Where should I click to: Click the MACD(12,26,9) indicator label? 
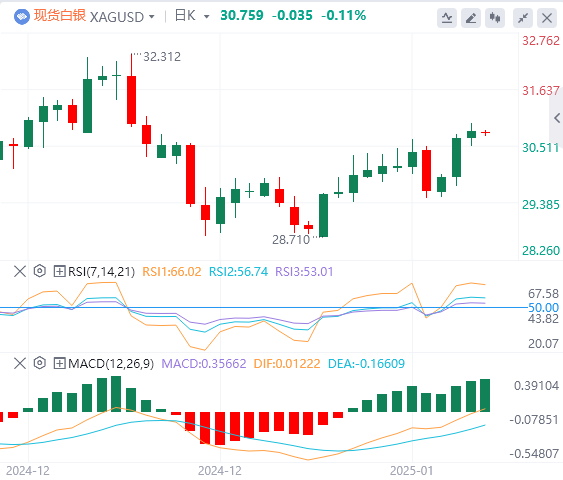coord(111,364)
